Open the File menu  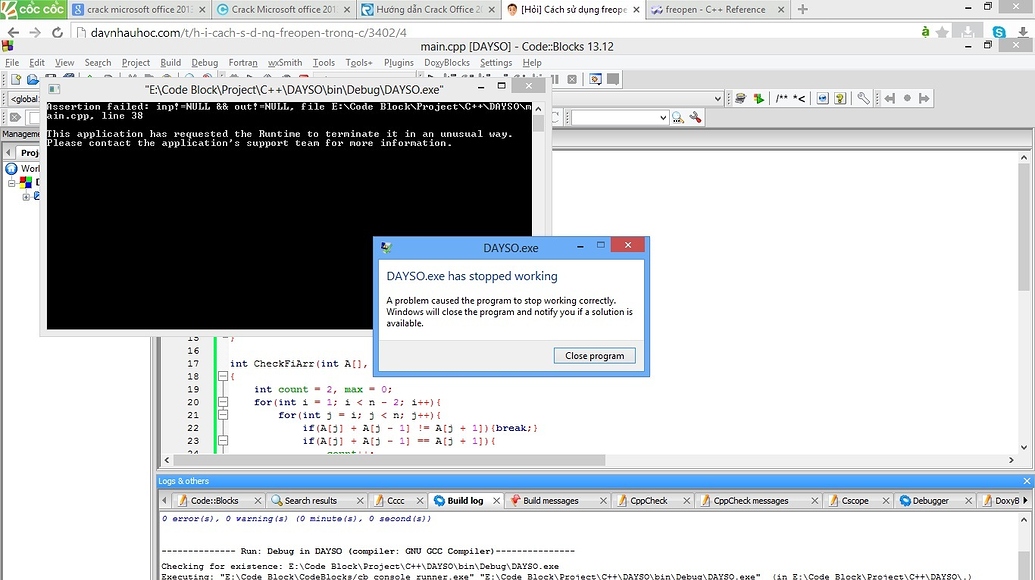point(12,63)
